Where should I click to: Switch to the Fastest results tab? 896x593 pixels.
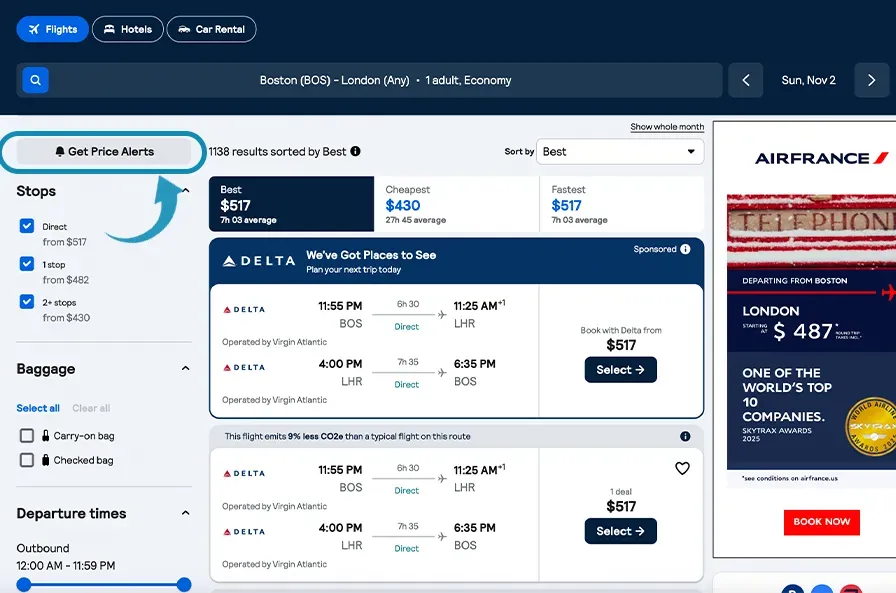pyautogui.click(x=625, y=205)
